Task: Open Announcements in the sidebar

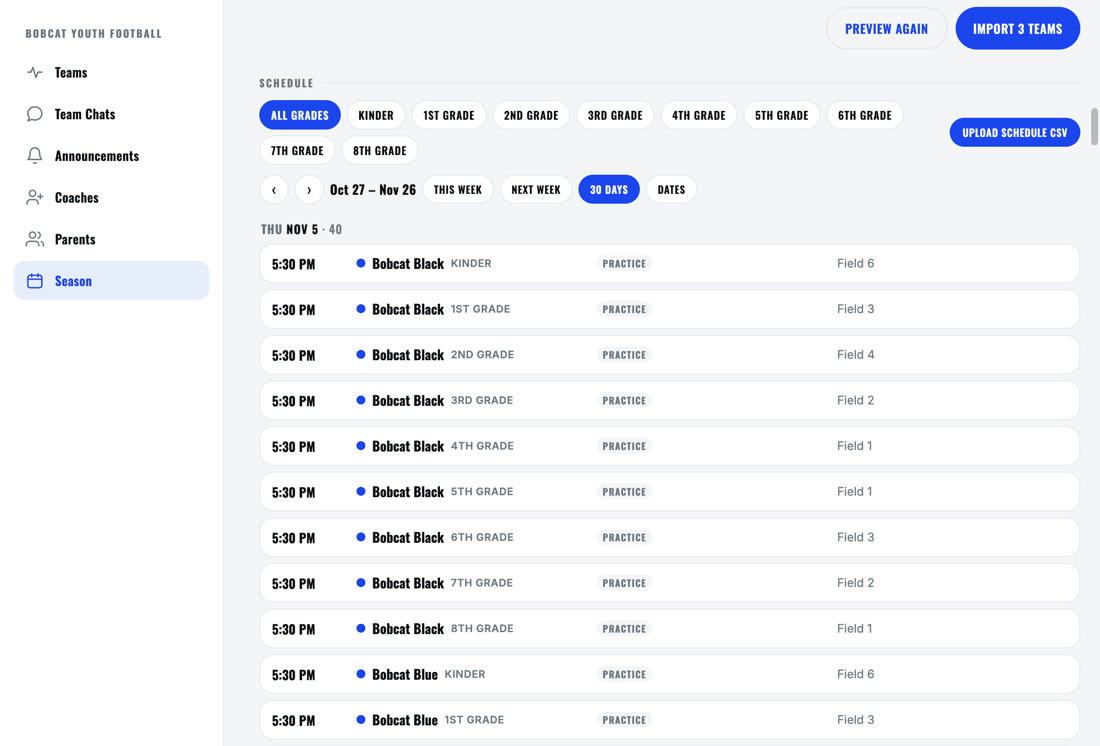Action: pos(112,156)
